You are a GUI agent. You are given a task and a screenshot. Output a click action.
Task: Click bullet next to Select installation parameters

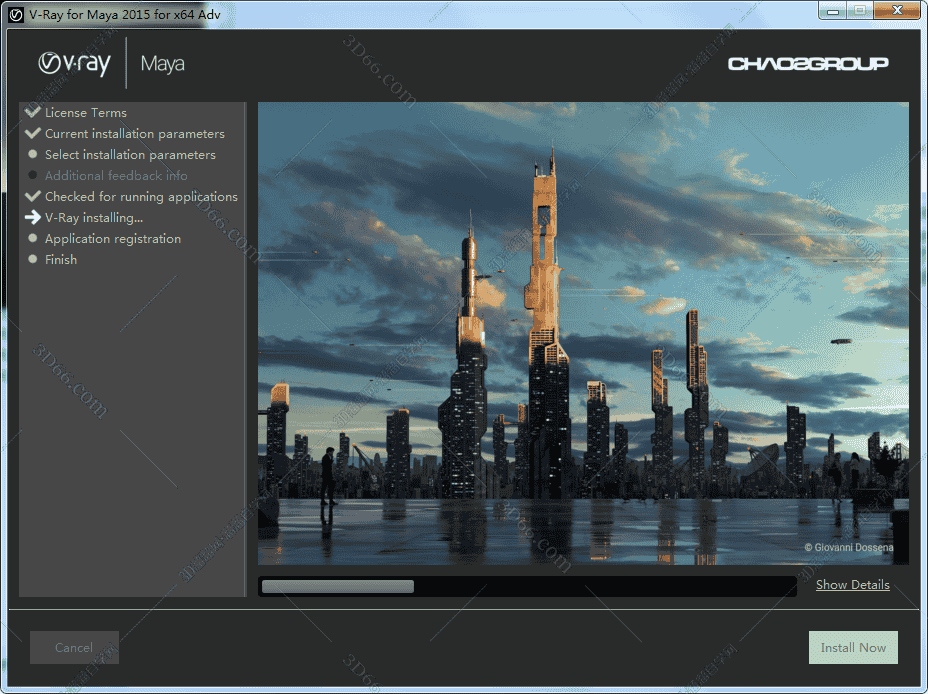tap(33, 155)
